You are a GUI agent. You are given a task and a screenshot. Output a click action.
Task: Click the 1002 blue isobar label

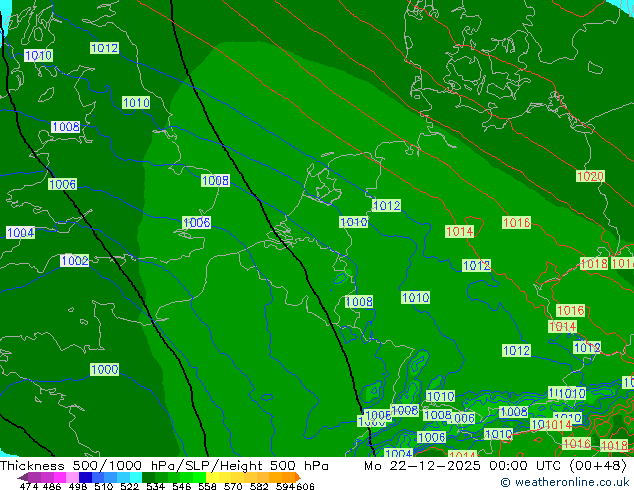click(74, 261)
